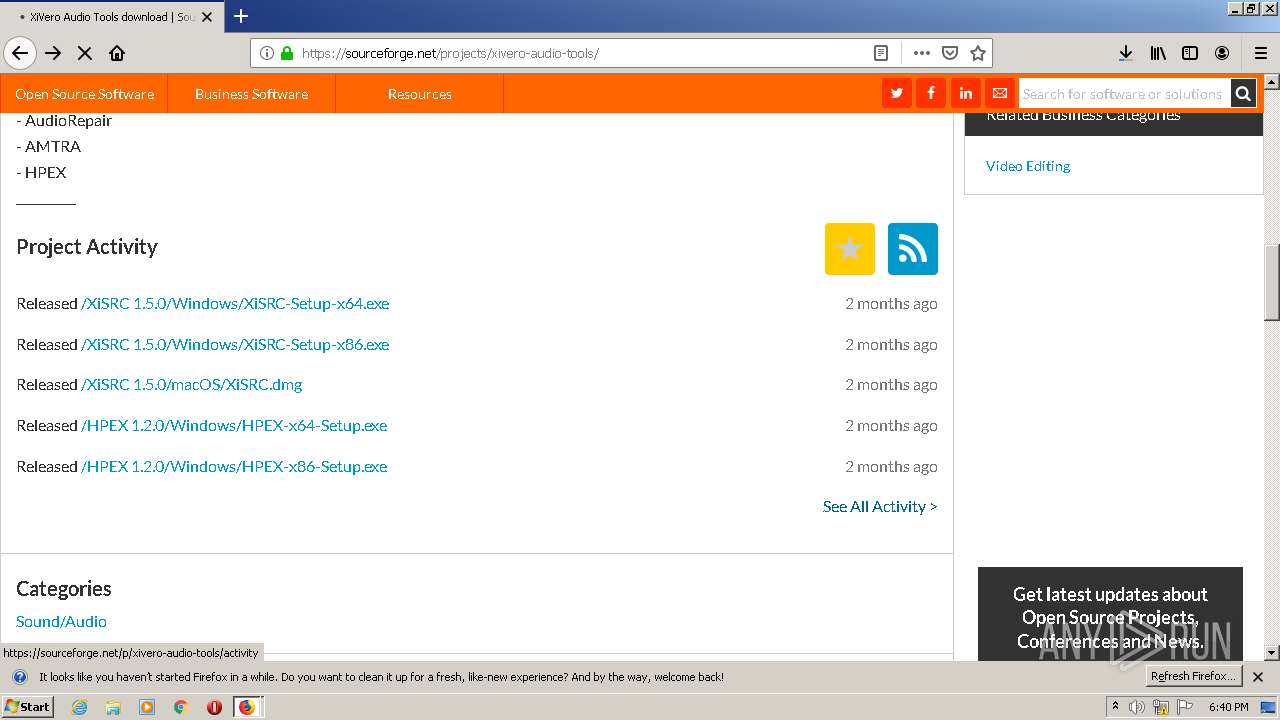
Task: Open the Sound/Audio category link
Action: click(x=61, y=621)
